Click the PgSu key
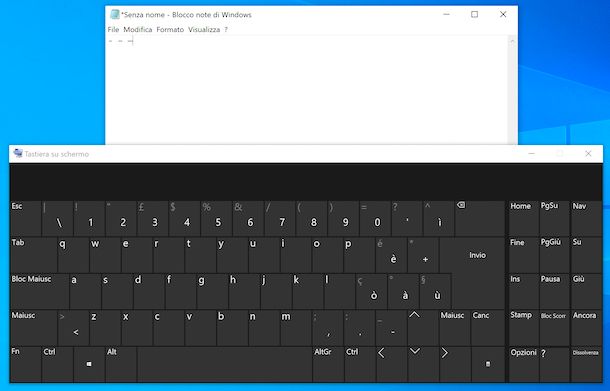The width and height of the screenshot is (610, 391). (554, 218)
